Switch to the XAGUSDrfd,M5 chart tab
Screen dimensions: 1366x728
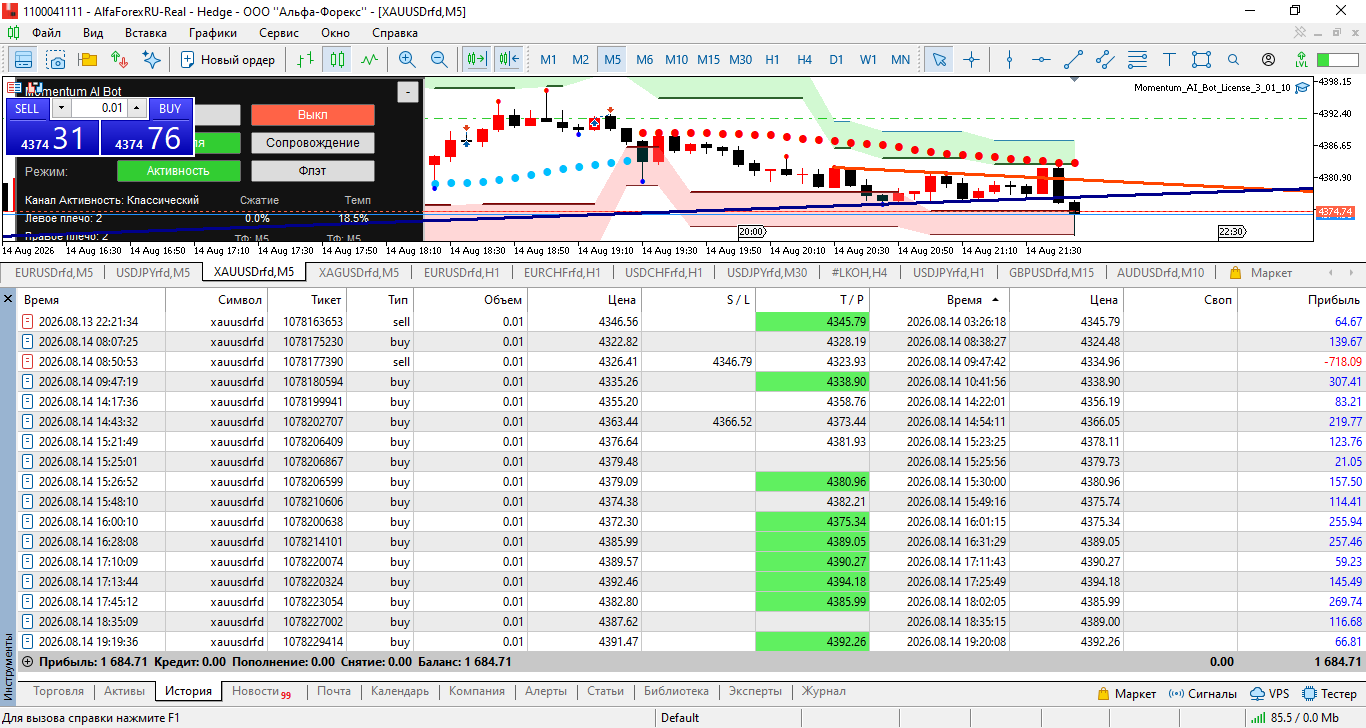[x=358, y=272]
